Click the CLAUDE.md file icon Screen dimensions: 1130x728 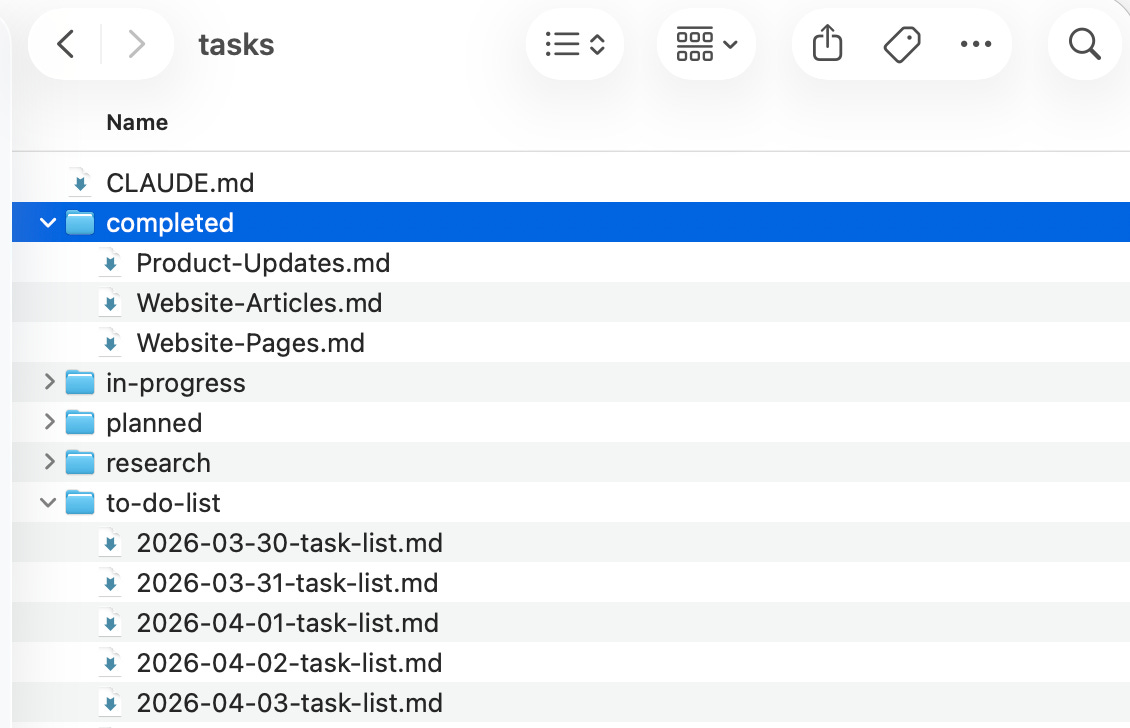click(x=81, y=182)
